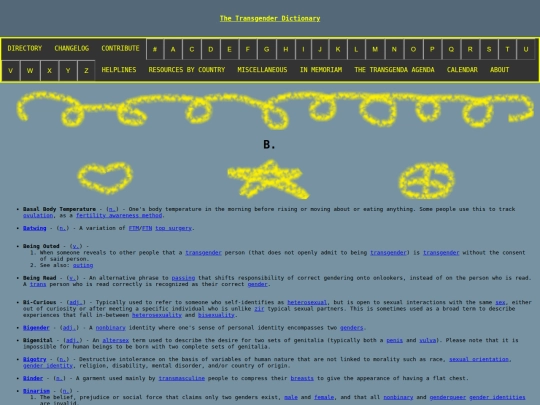Image resolution: width=540 pixels, height=405 pixels.
Task: Follow the altersex link
Action: click(115, 341)
